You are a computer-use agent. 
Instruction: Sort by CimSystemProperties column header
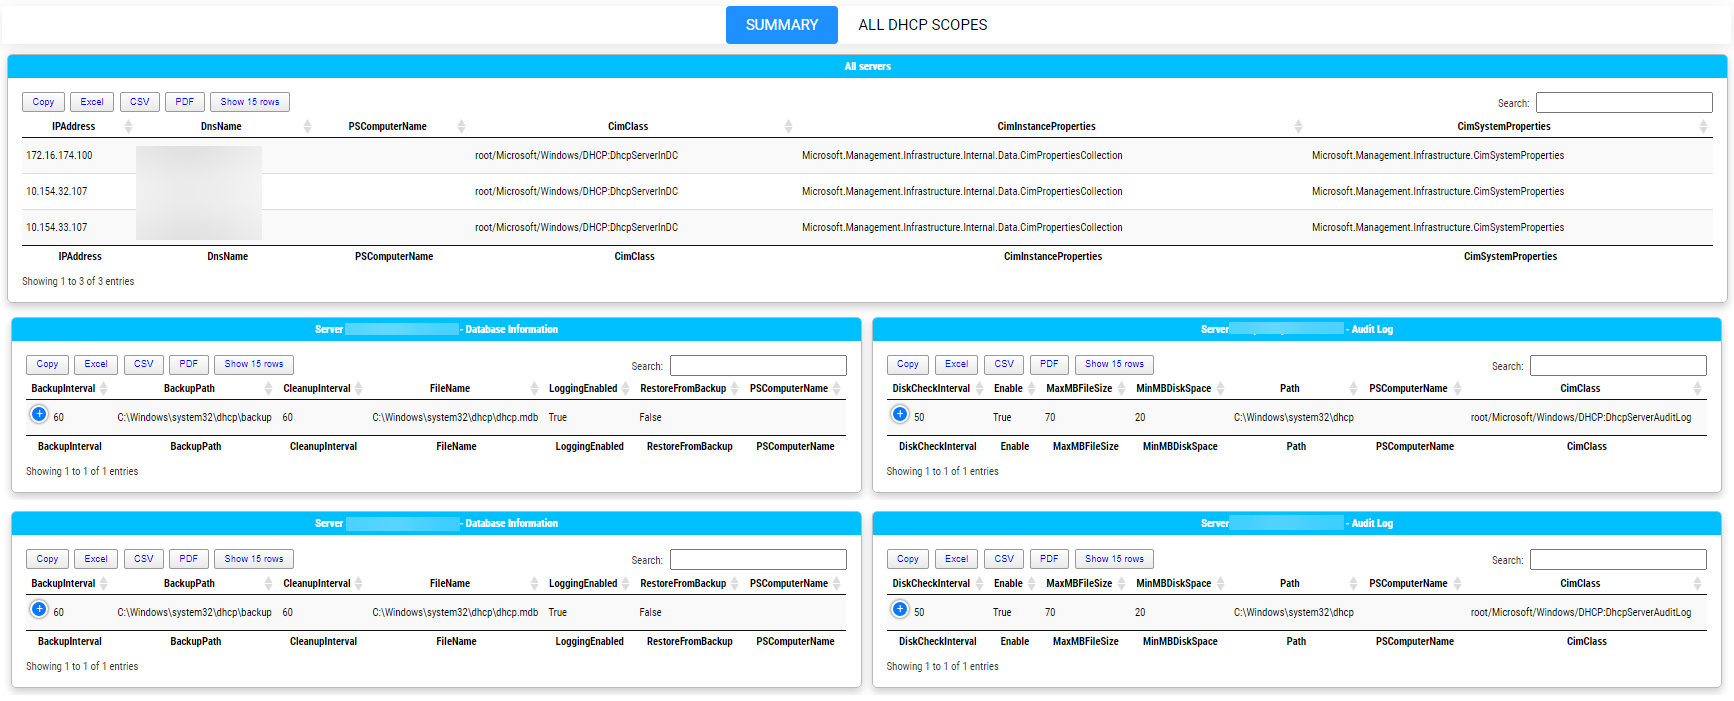click(x=1503, y=127)
